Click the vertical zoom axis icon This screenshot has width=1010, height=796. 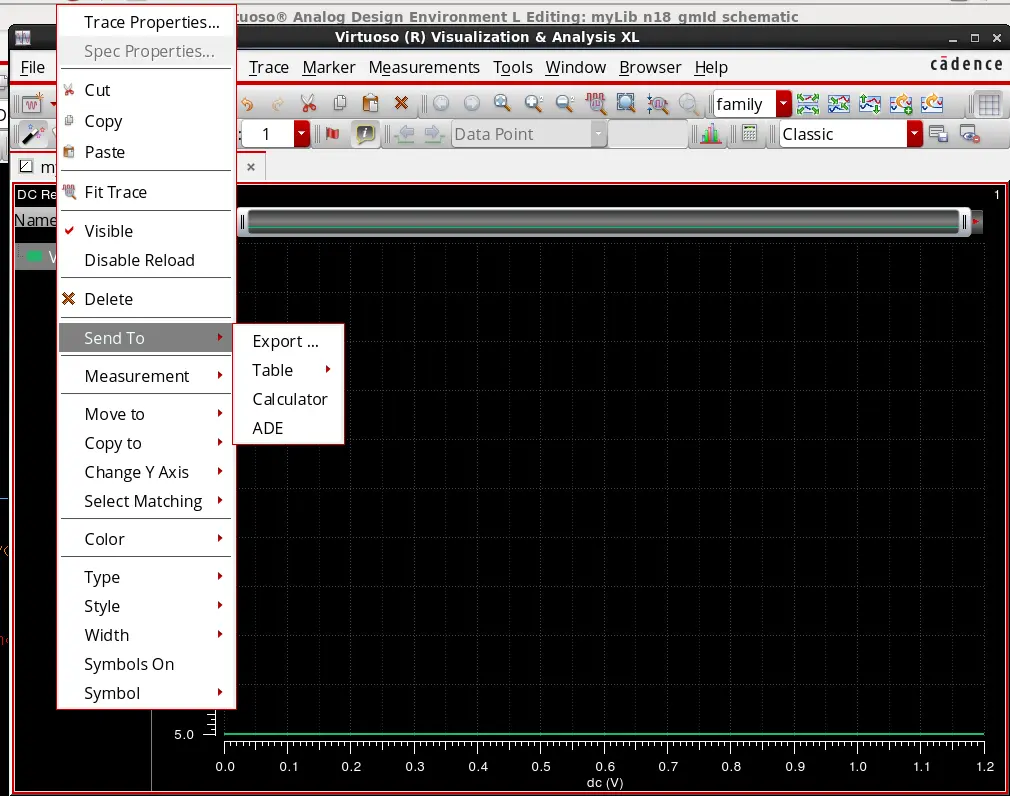pyautogui.click(x=657, y=104)
